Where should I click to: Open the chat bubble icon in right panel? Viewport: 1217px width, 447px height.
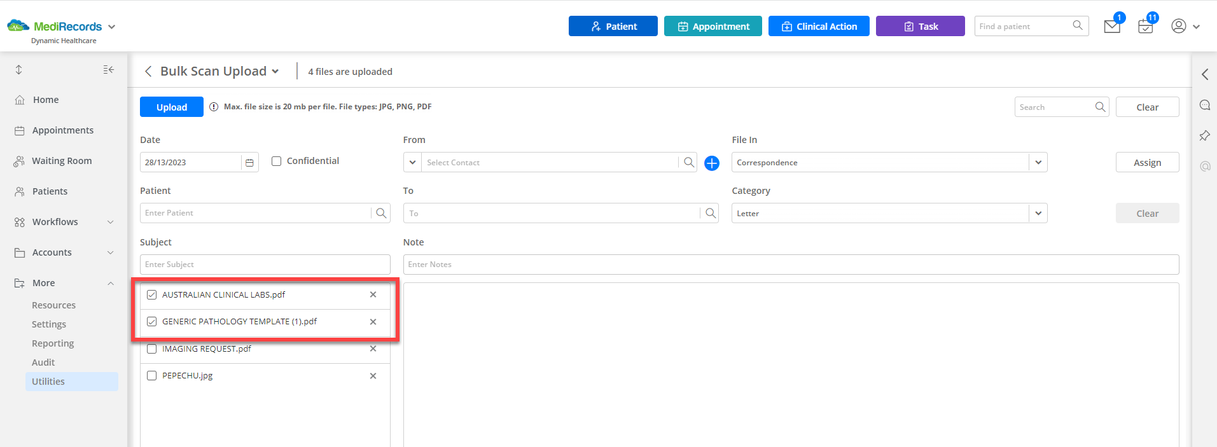pyautogui.click(x=1204, y=105)
